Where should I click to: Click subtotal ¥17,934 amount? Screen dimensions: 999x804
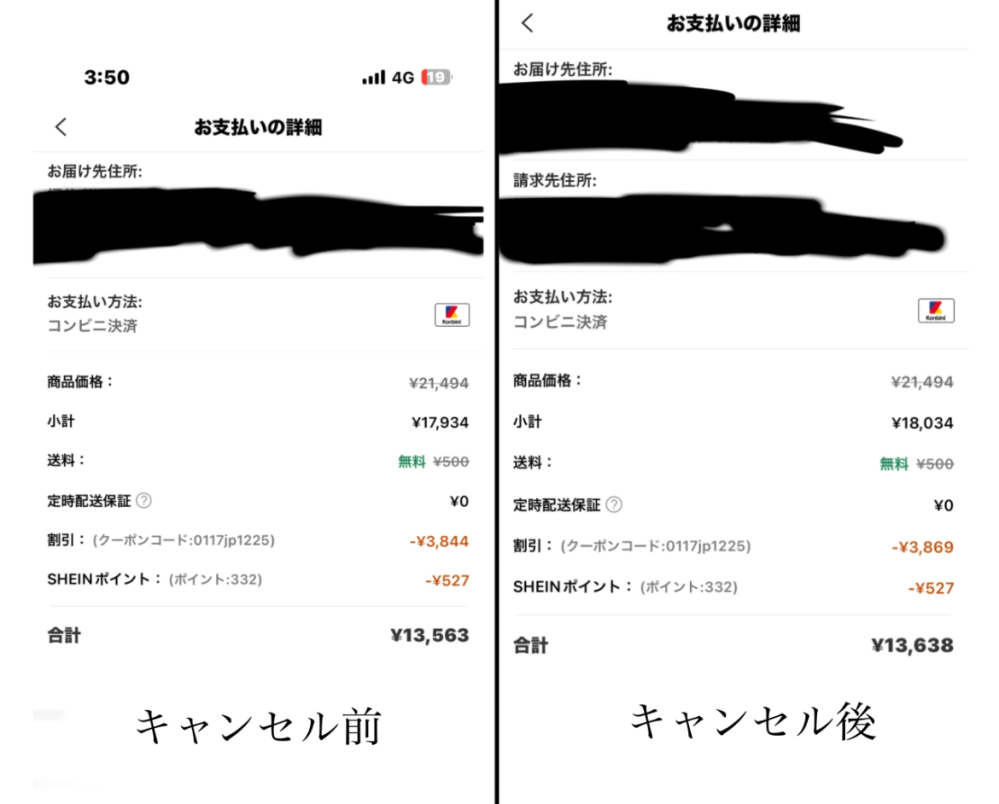[x=440, y=422]
